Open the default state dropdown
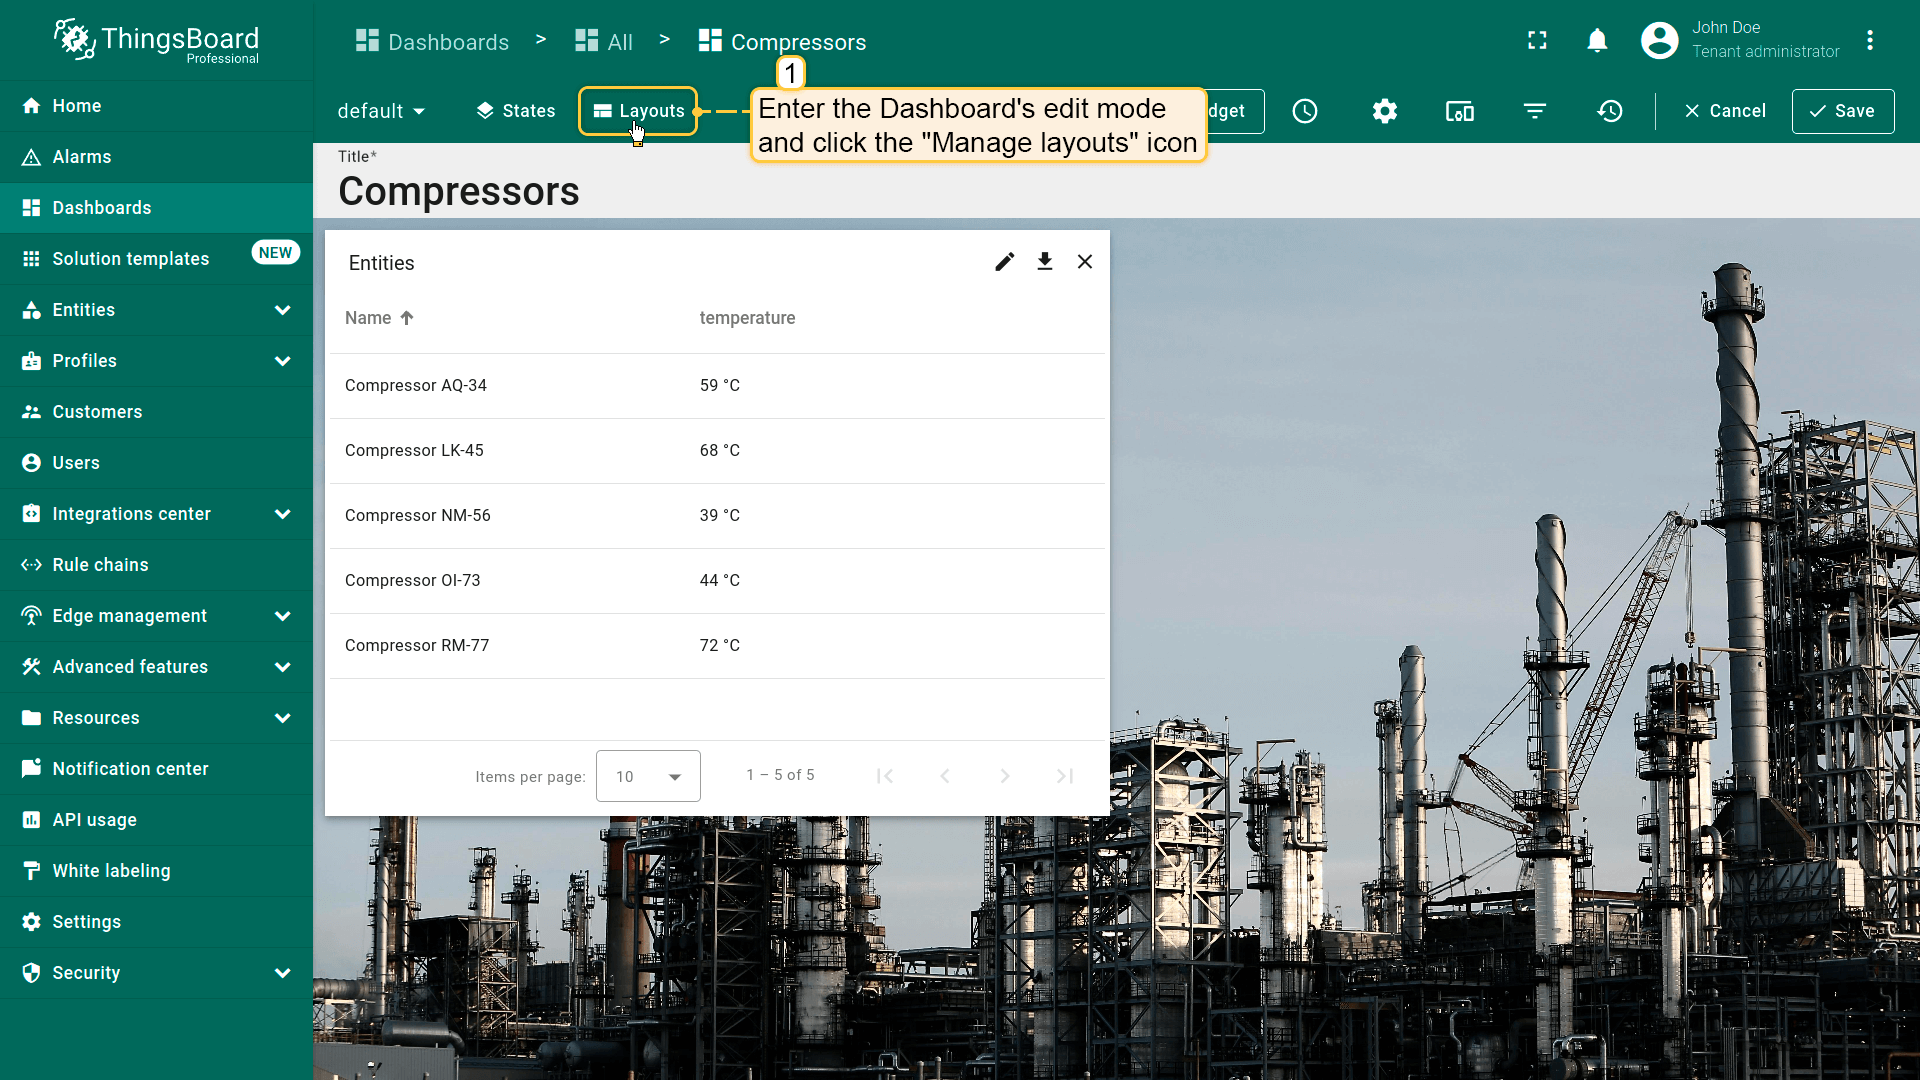Viewport: 1920px width, 1080px height. coord(381,111)
